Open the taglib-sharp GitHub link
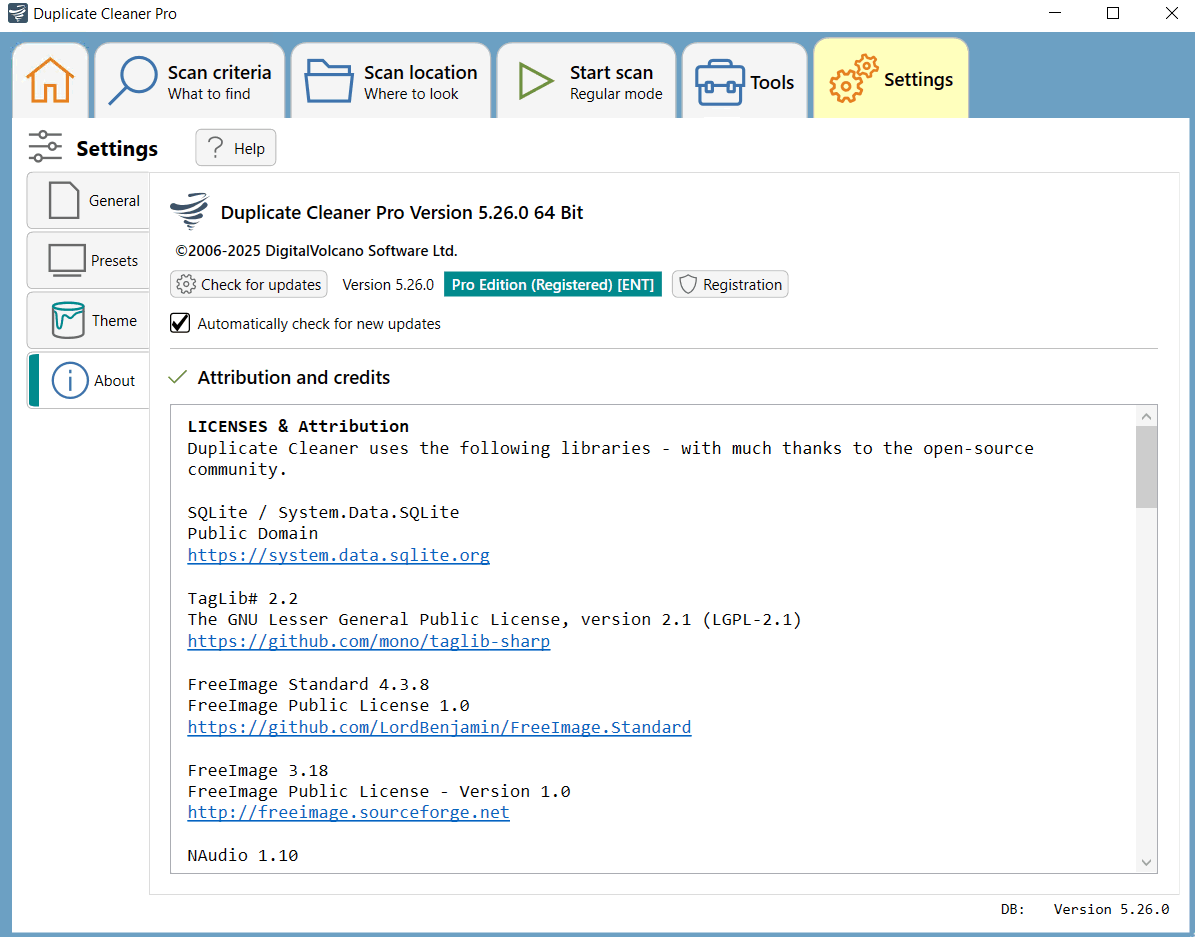This screenshot has width=1195, height=937. 369,641
